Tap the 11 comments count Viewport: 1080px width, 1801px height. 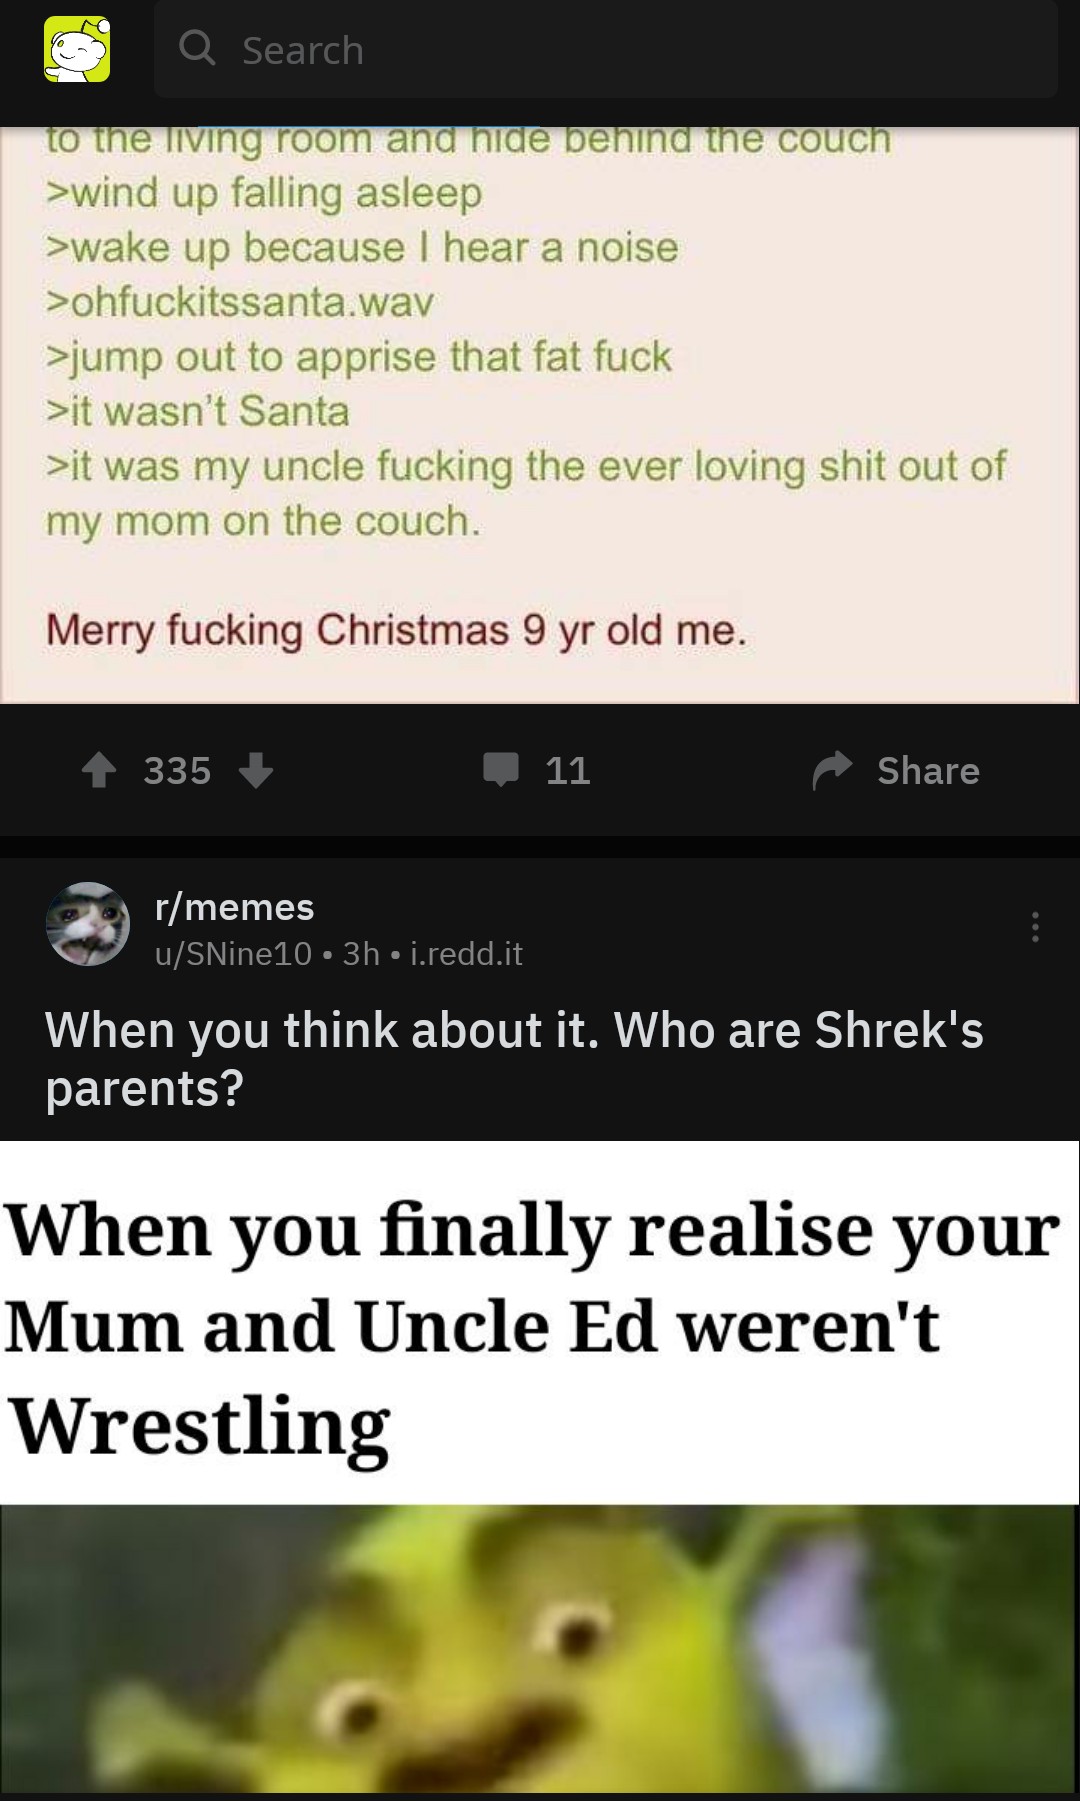[567, 770]
